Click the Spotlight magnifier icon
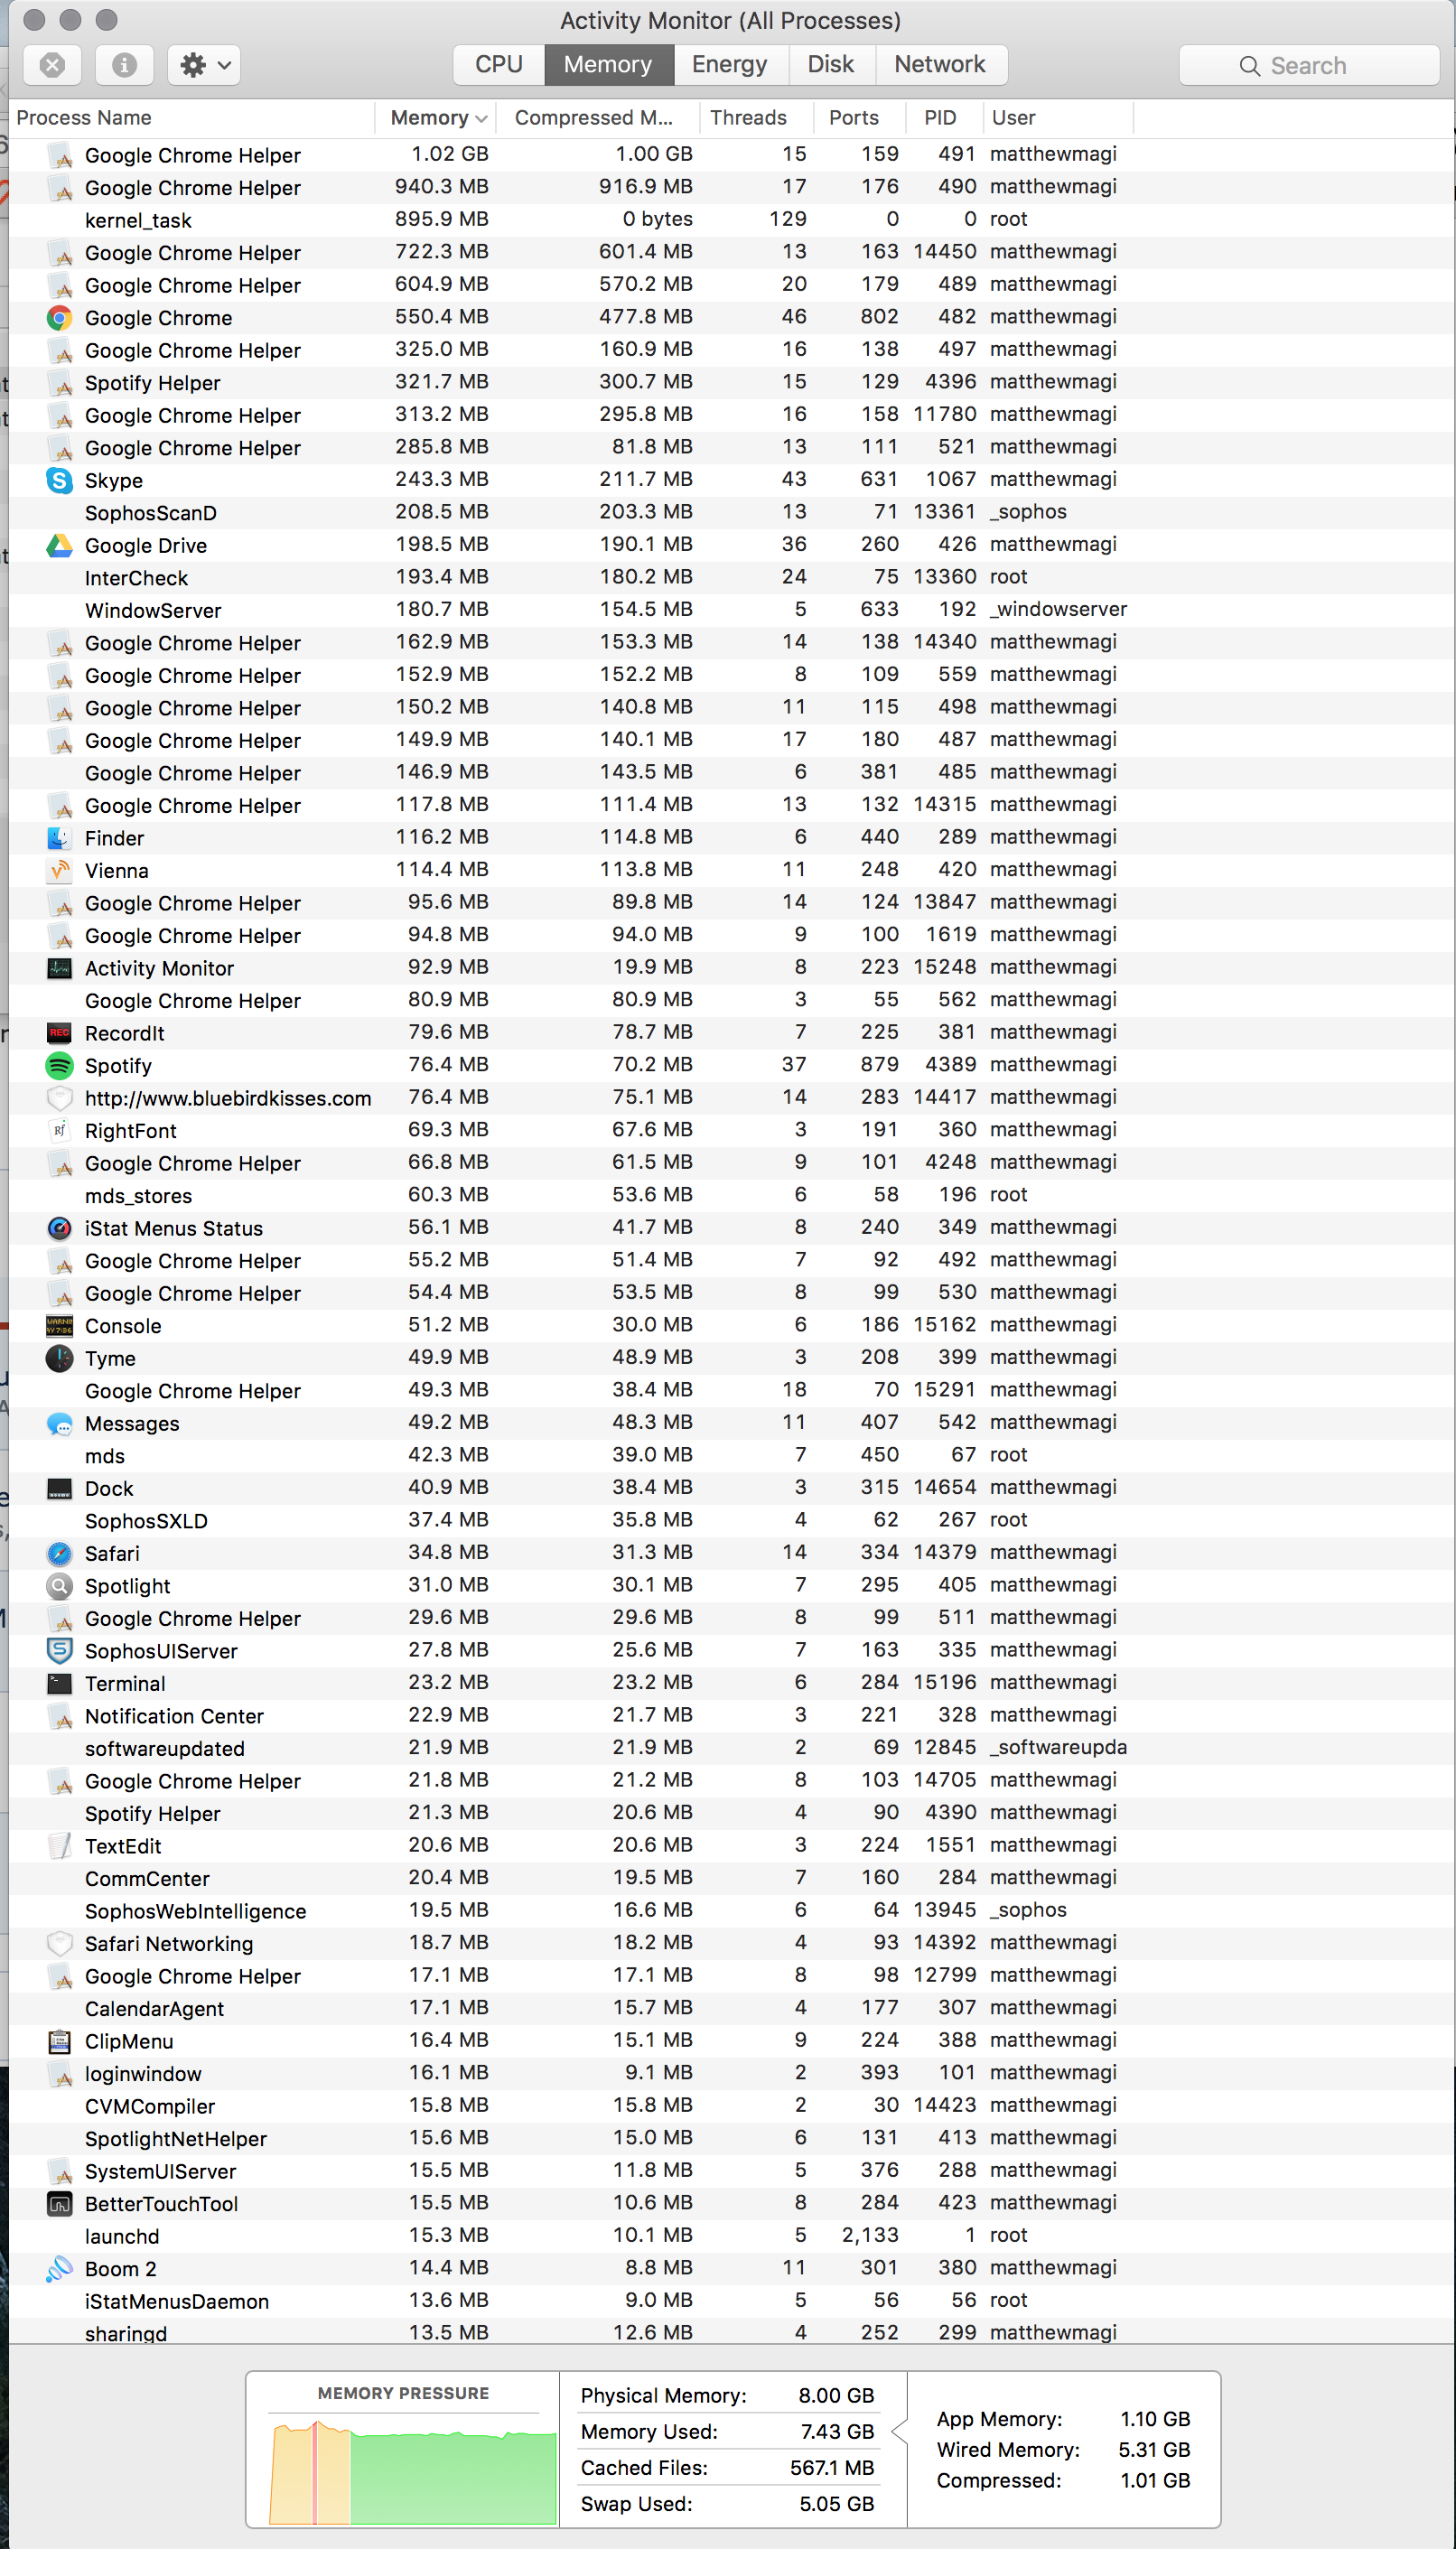Screen dimensions: 1456x2549 60,1586
